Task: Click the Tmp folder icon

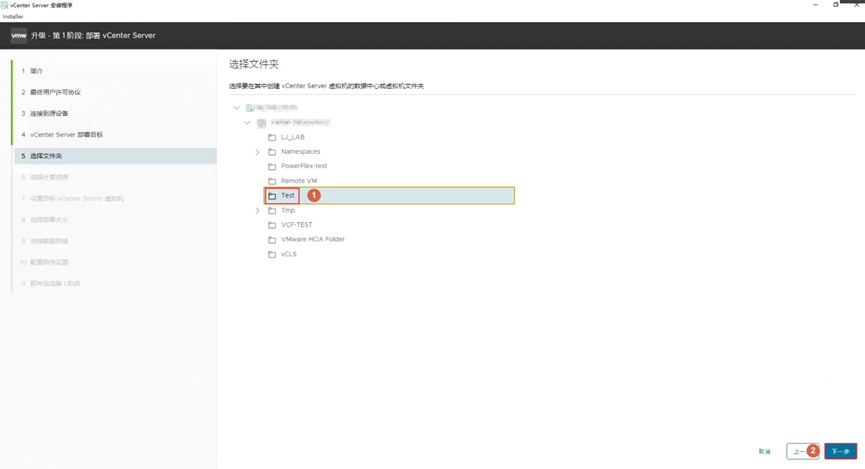Action: click(x=272, y=210)
